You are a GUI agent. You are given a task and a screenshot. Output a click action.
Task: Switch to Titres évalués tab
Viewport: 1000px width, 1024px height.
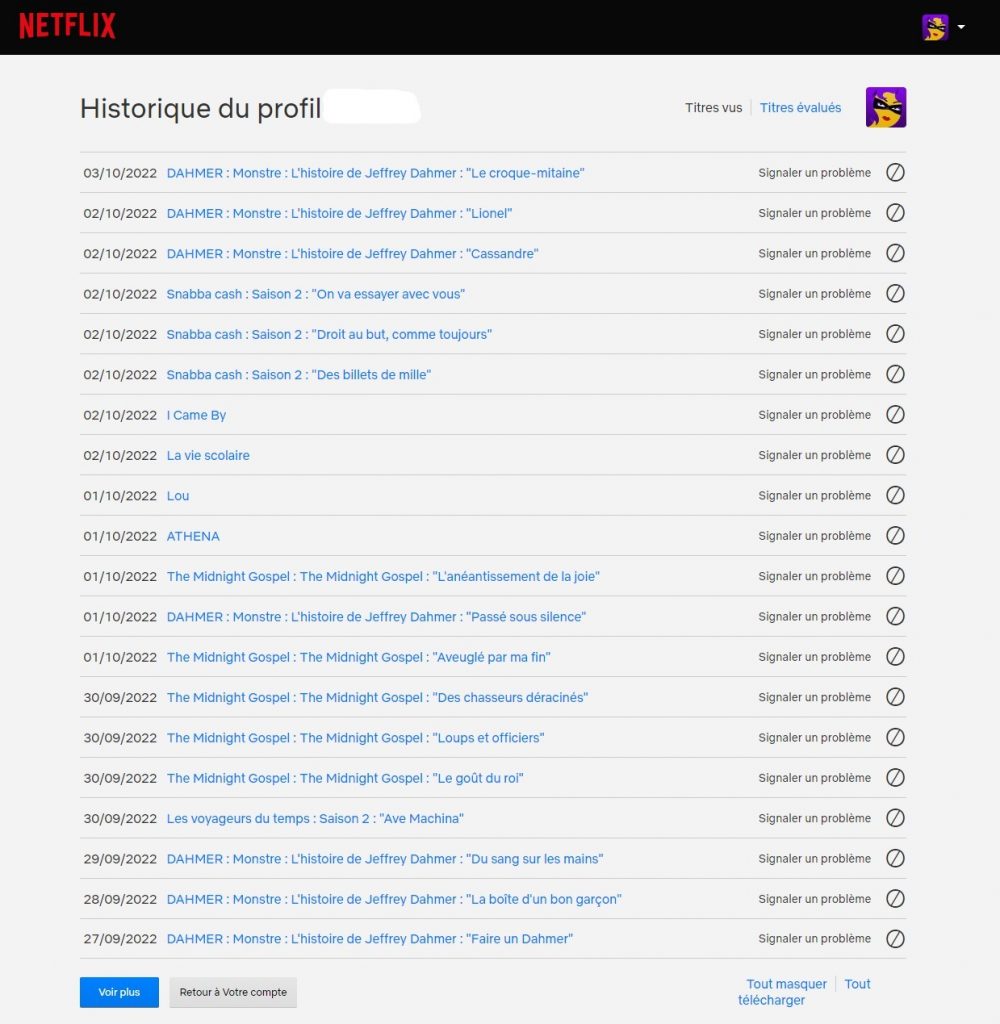(800, 108)
